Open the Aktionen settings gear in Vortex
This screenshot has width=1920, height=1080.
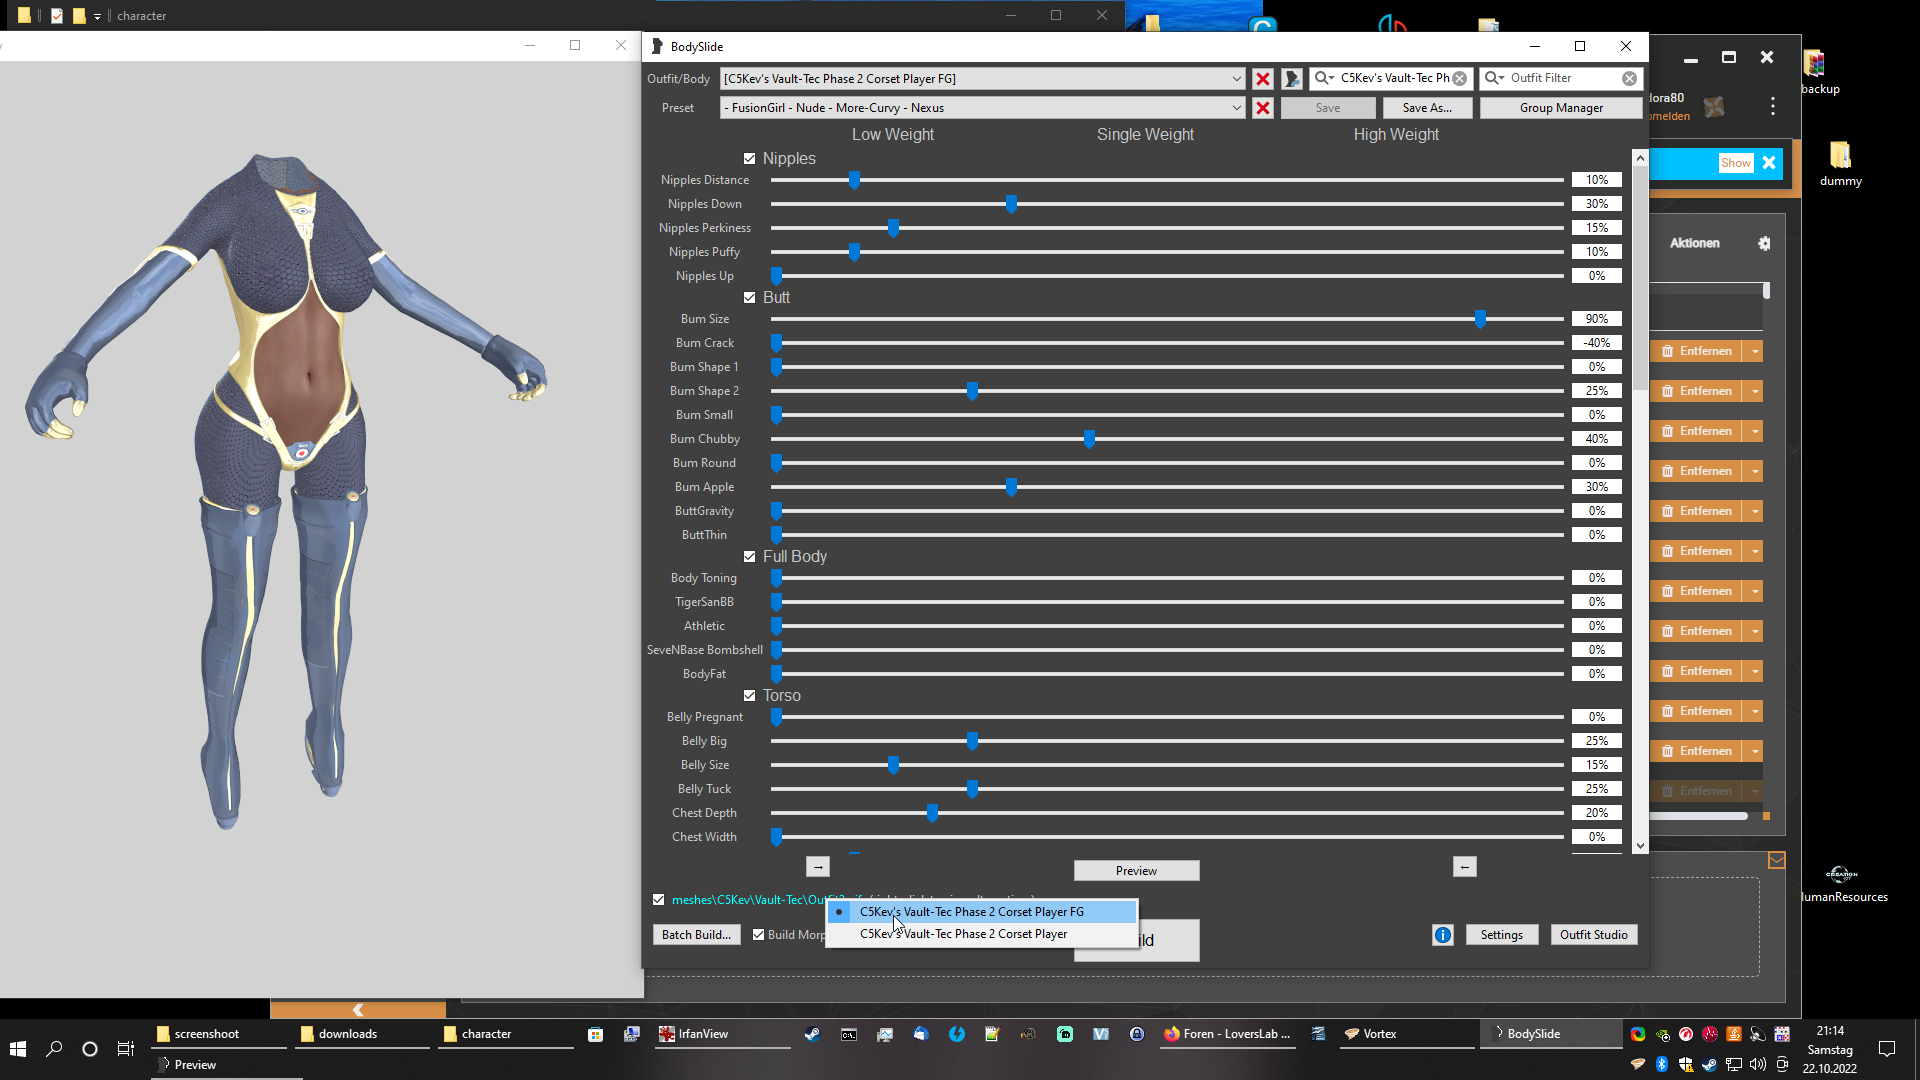coord(1764,243)
